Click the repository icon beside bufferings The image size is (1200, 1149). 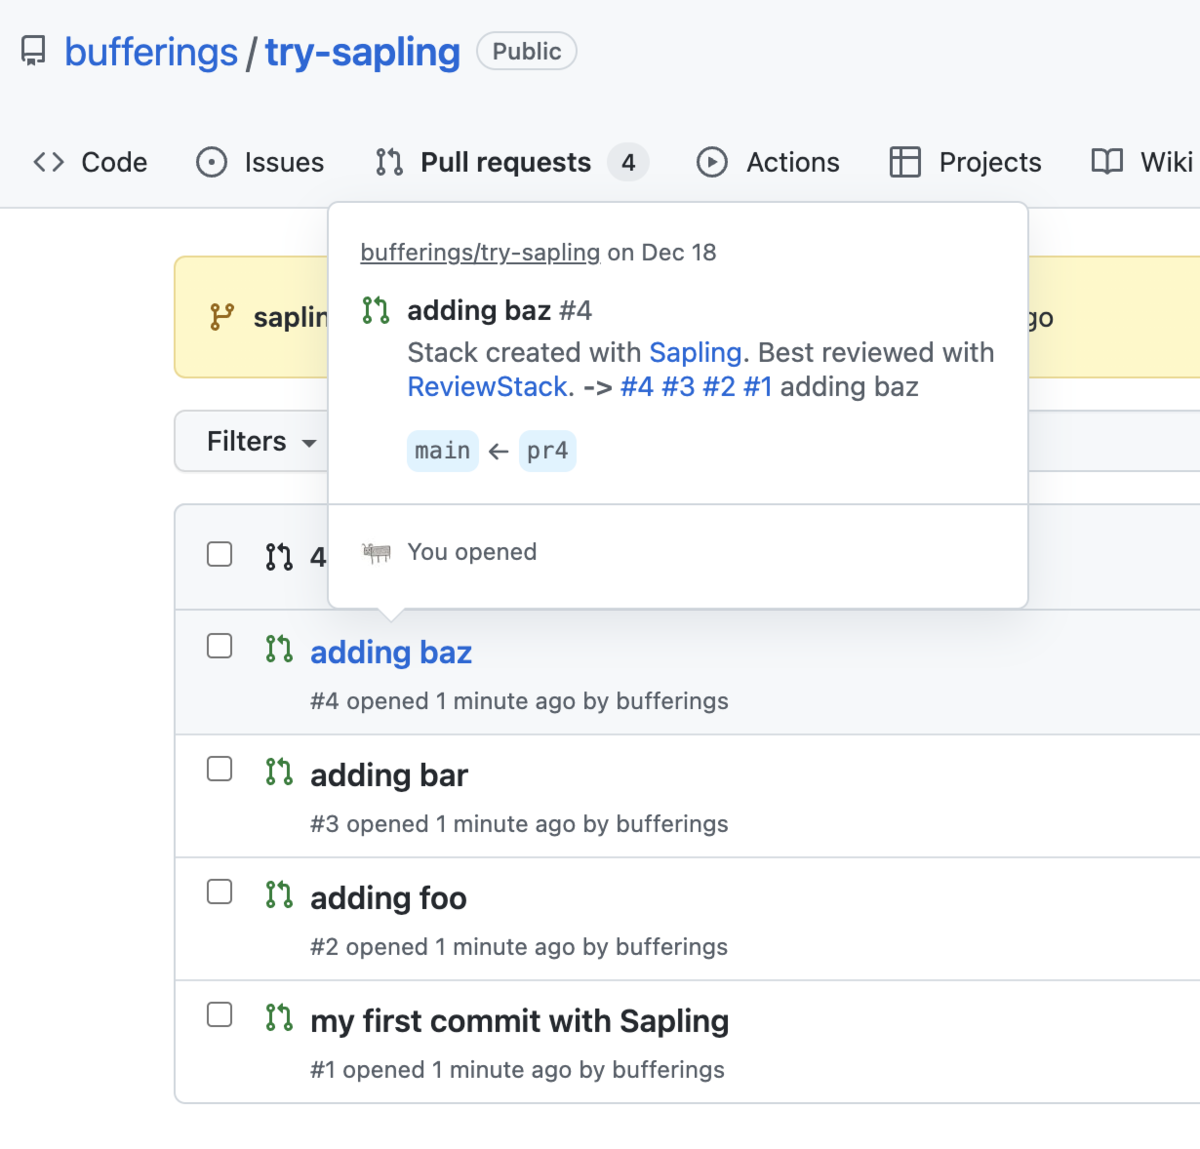point(33,51)
